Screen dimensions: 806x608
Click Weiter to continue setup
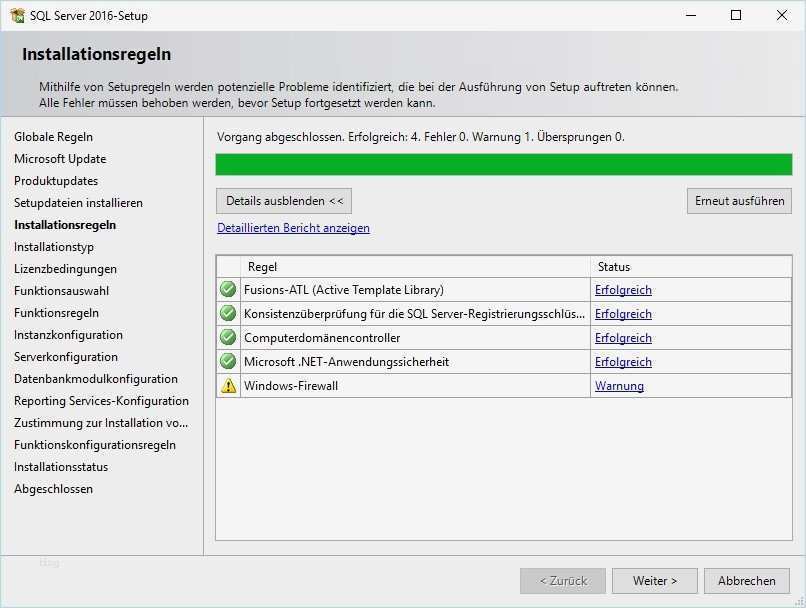(x=654, y=581)
